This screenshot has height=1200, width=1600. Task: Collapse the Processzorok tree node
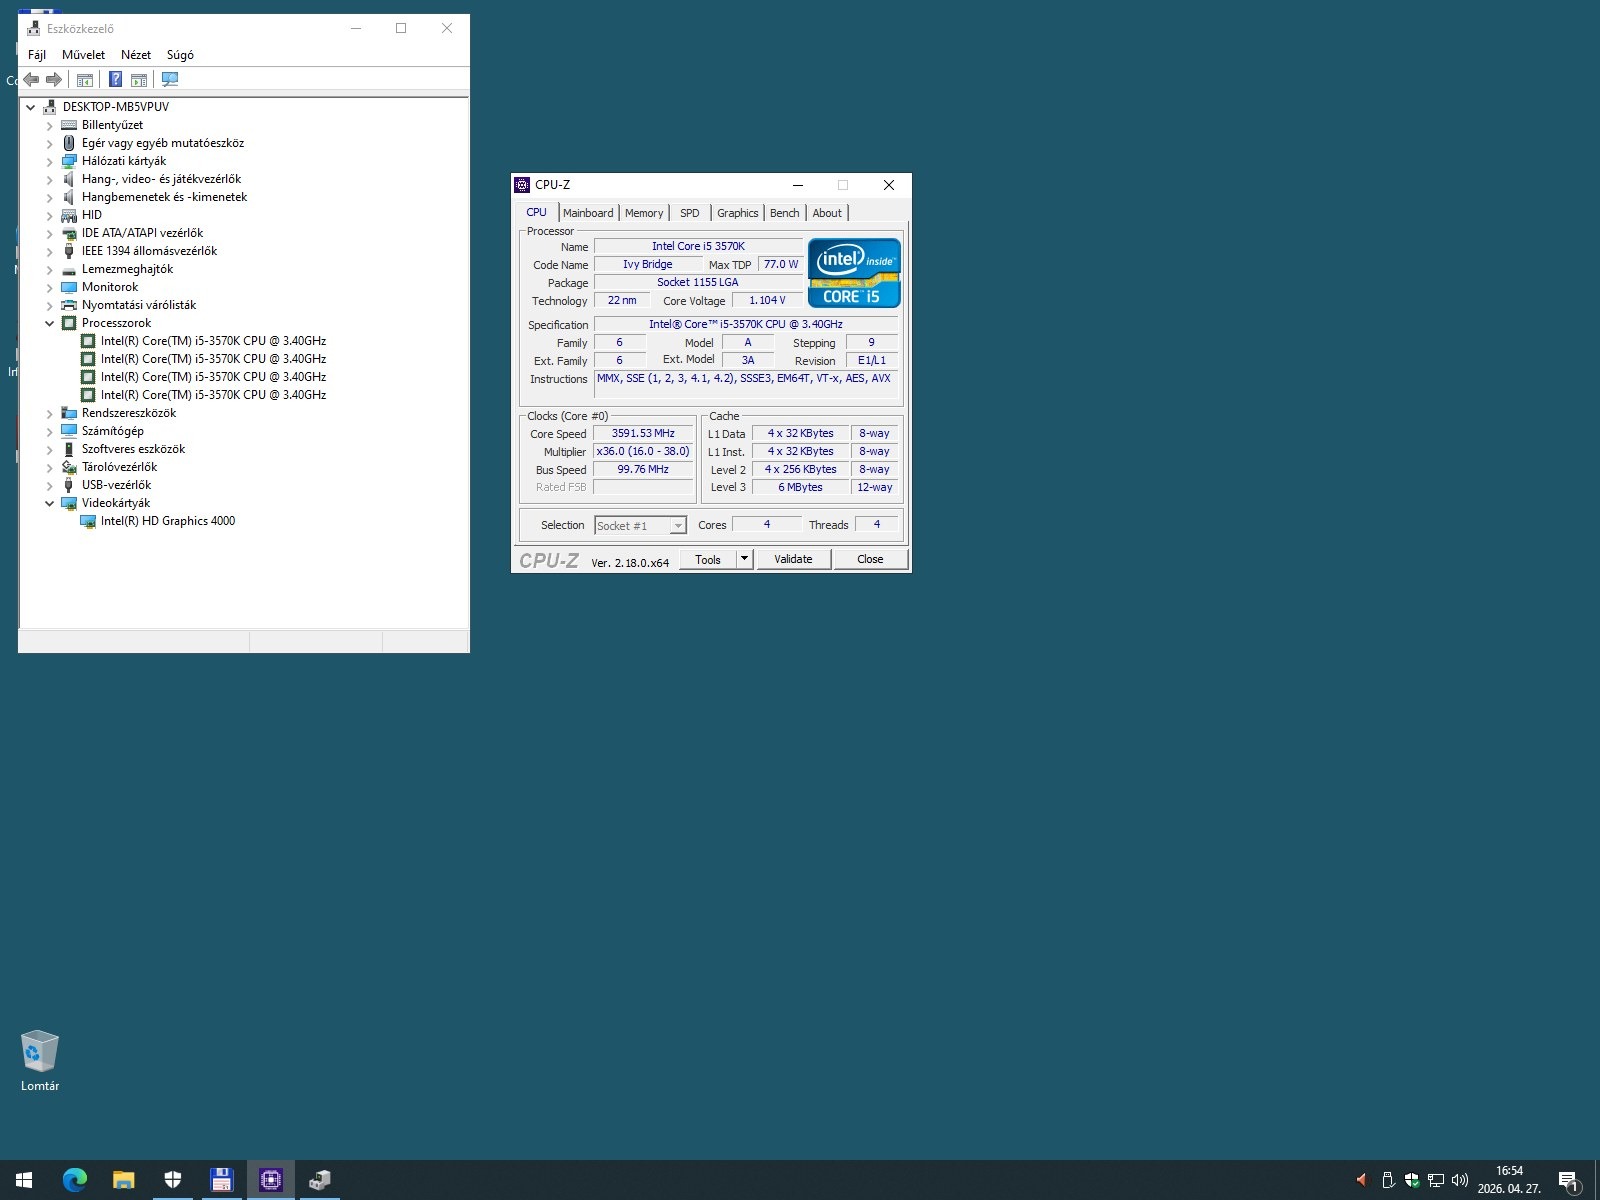[49, 323]
